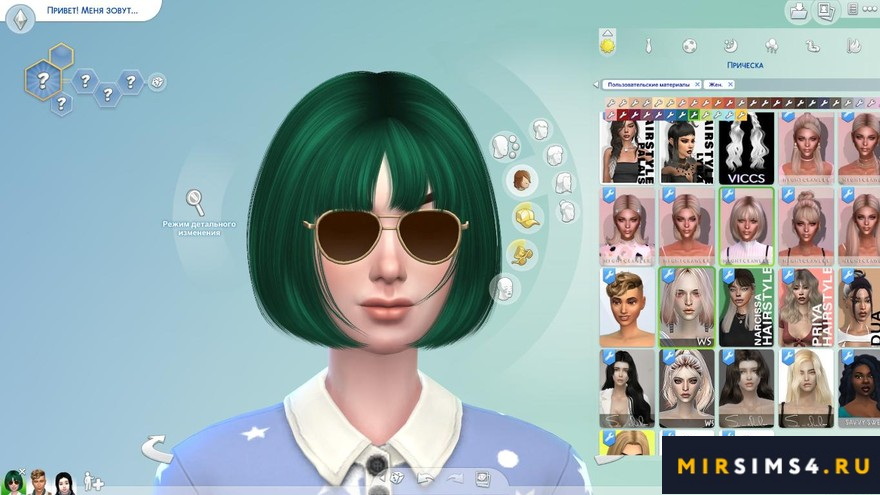Open the multiple heads presets icon
The image size is (880, 495).
(505, 146)
